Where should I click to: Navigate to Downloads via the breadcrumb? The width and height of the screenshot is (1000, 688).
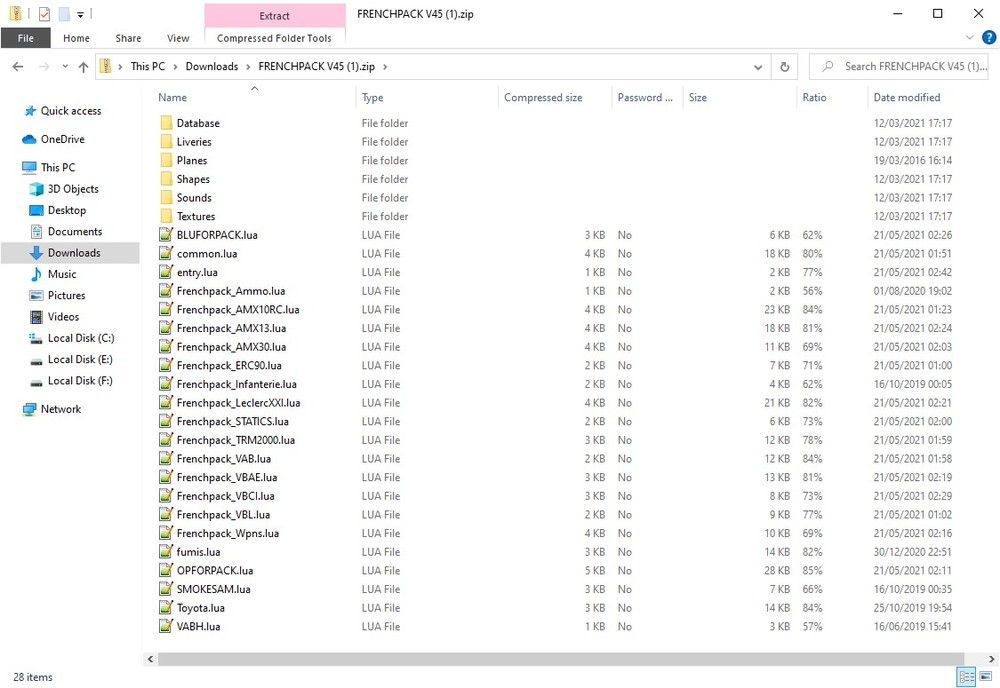pyautogui.click(x=211, y=66)
